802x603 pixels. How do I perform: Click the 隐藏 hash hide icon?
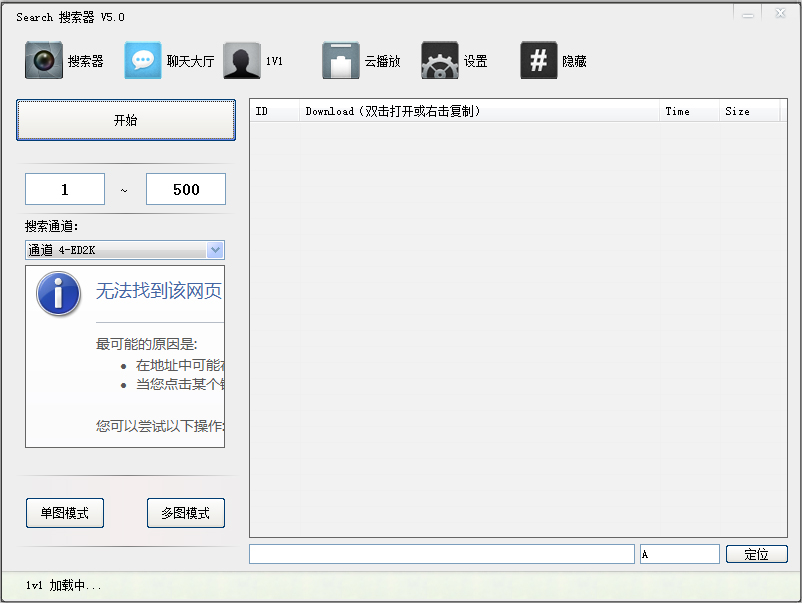point(539,61)
